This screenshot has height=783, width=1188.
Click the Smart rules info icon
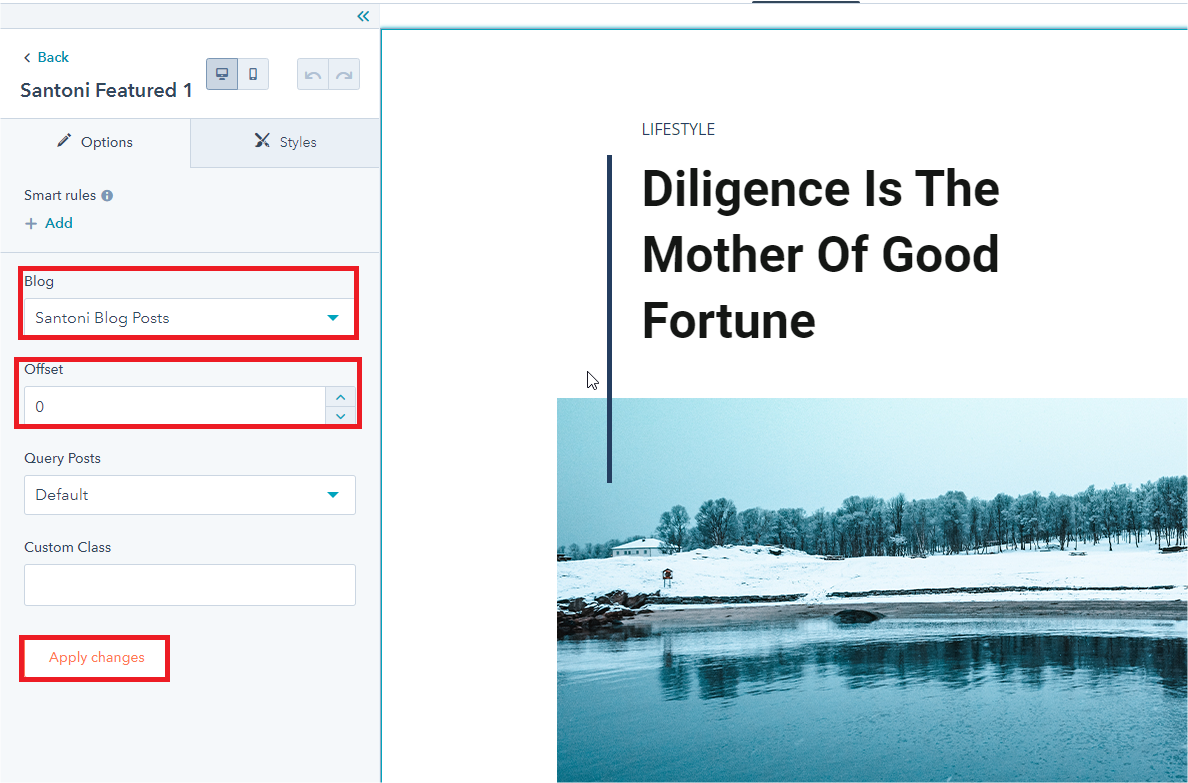107,196
